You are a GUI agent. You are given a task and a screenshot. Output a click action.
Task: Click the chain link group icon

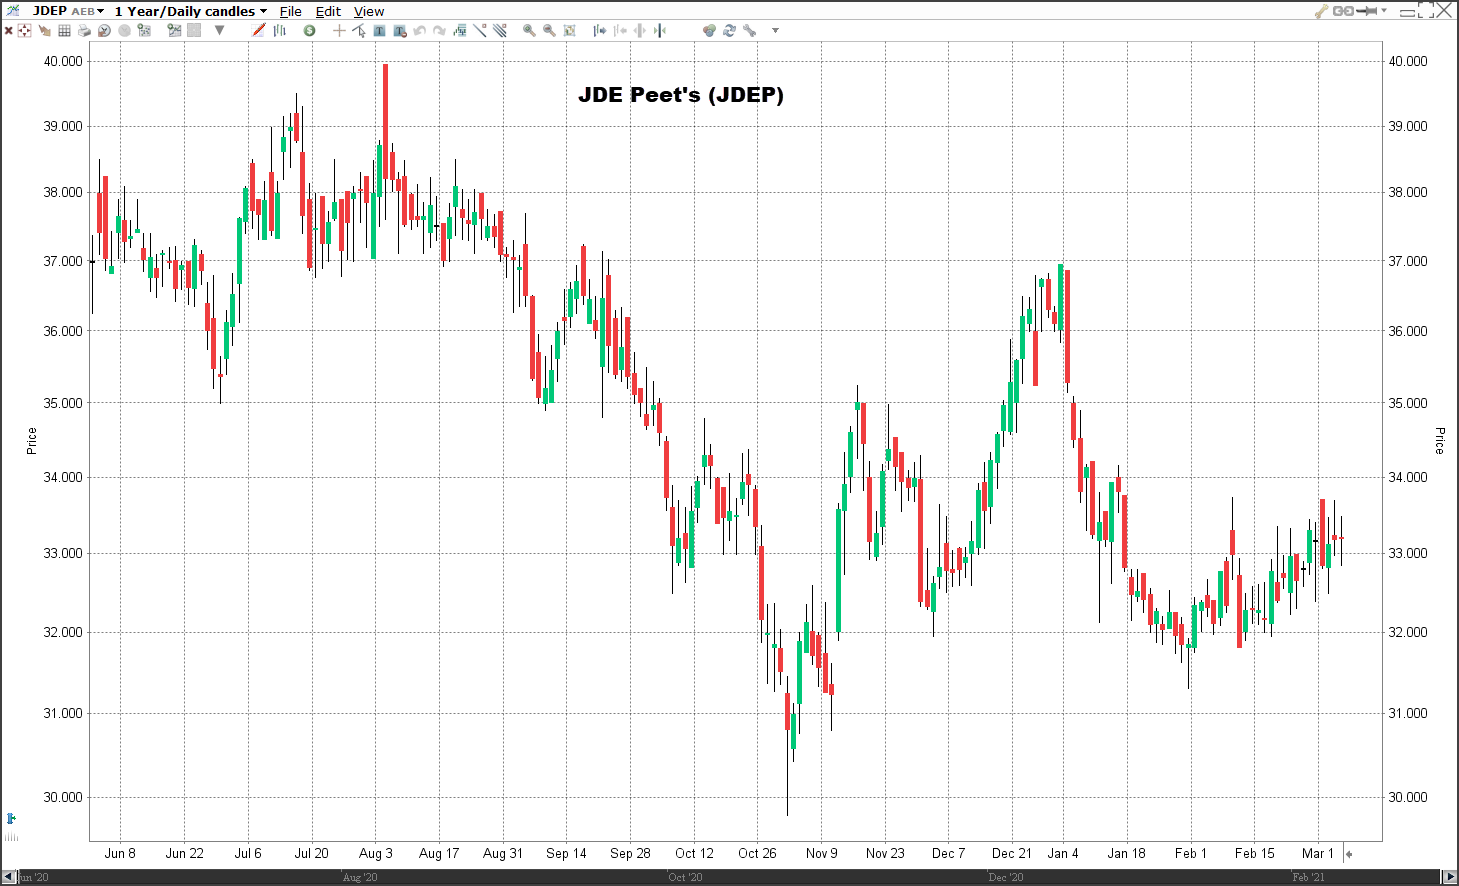[1343, 11]
